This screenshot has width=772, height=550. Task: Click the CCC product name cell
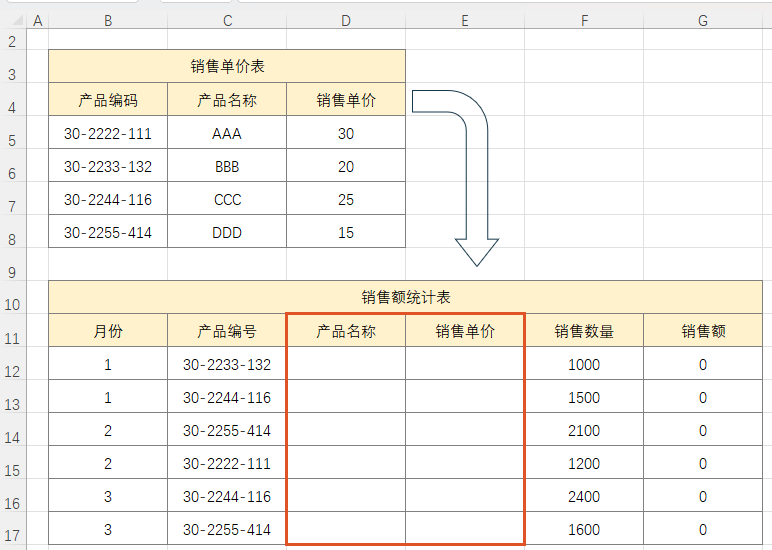tap(227, 199)
